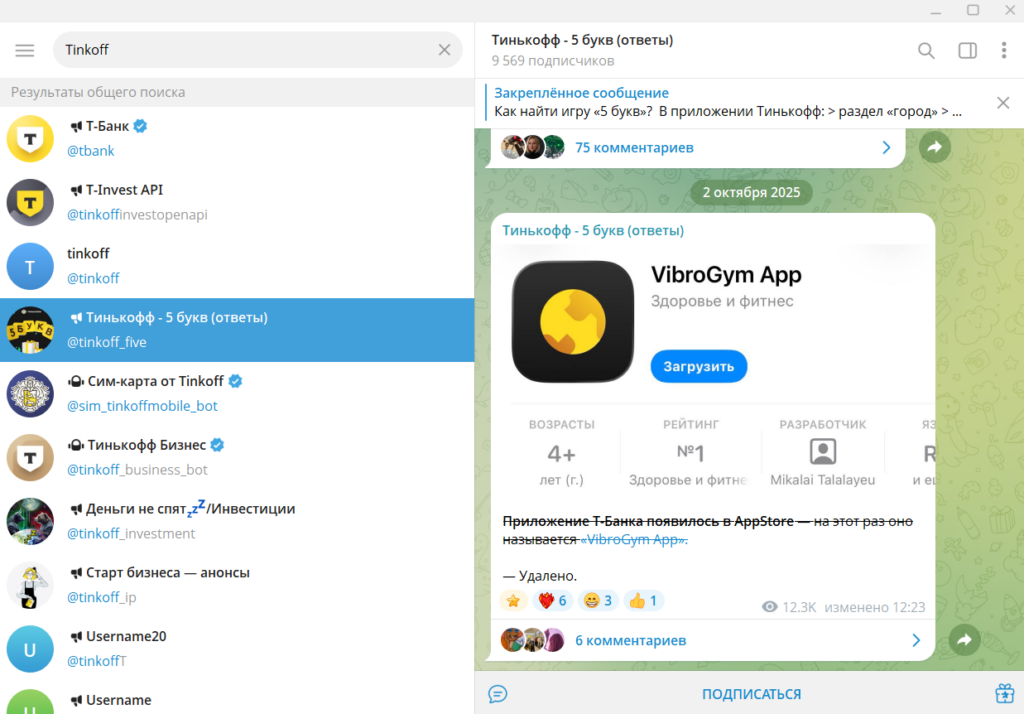Toggle the right sidebar panel icon

(967, 50)
